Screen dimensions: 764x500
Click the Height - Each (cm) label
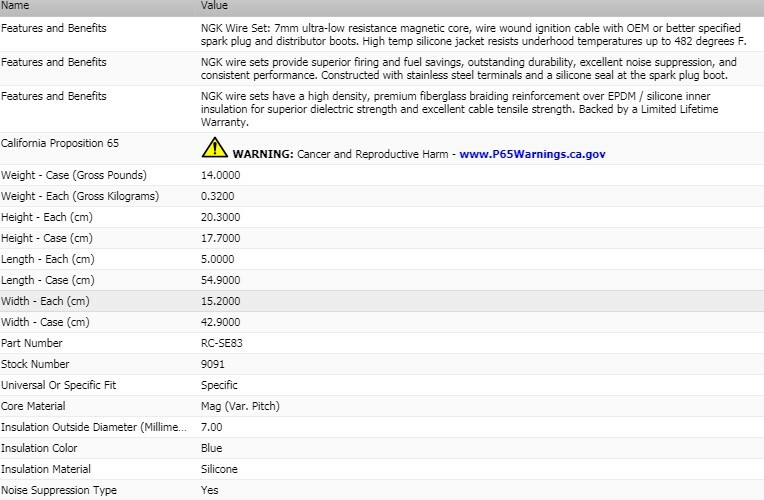(x=47, y=217)
